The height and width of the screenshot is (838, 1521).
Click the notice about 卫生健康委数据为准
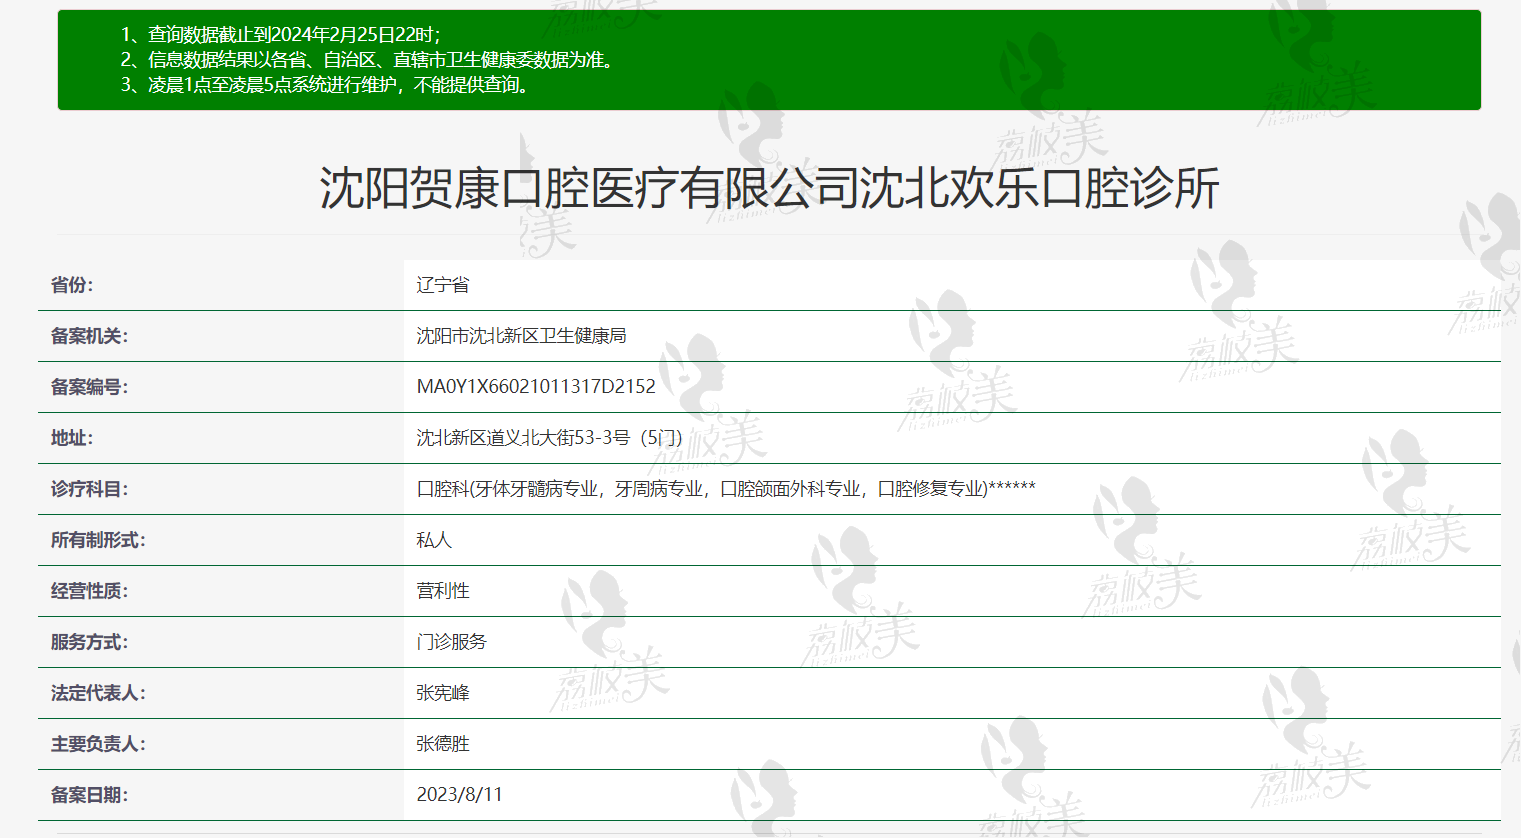[x=369, y=60]
